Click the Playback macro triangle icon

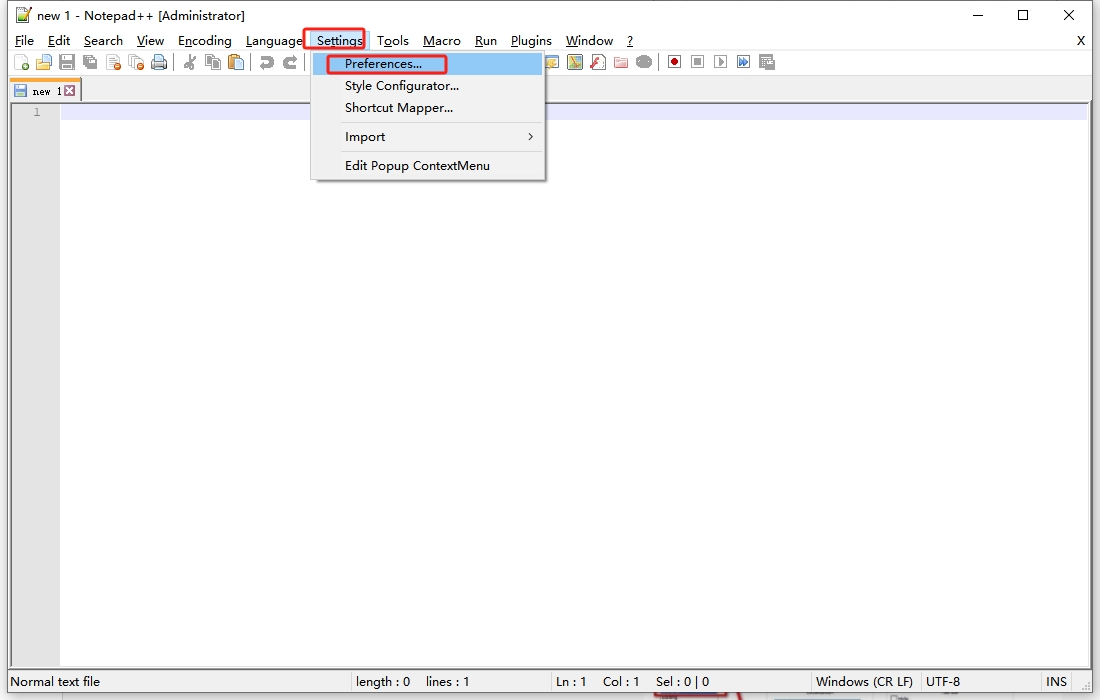(x=720, y=62)
